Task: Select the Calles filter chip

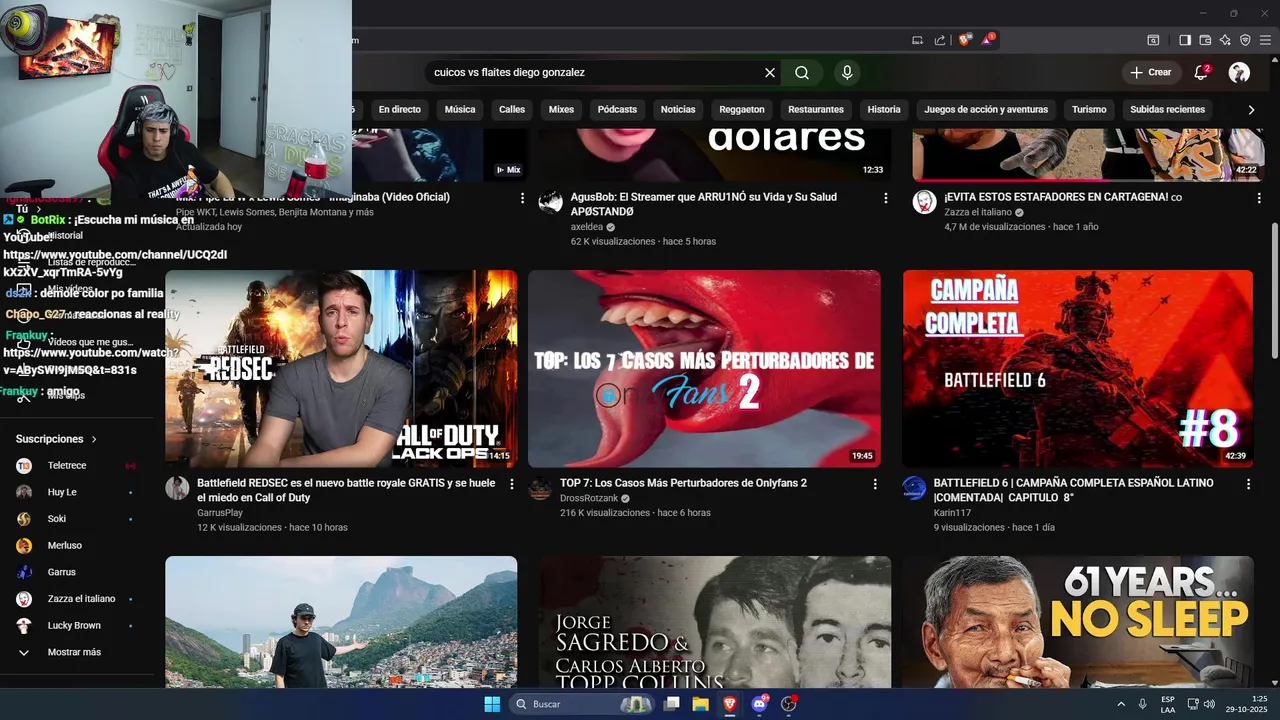Action: coord(512,109)
